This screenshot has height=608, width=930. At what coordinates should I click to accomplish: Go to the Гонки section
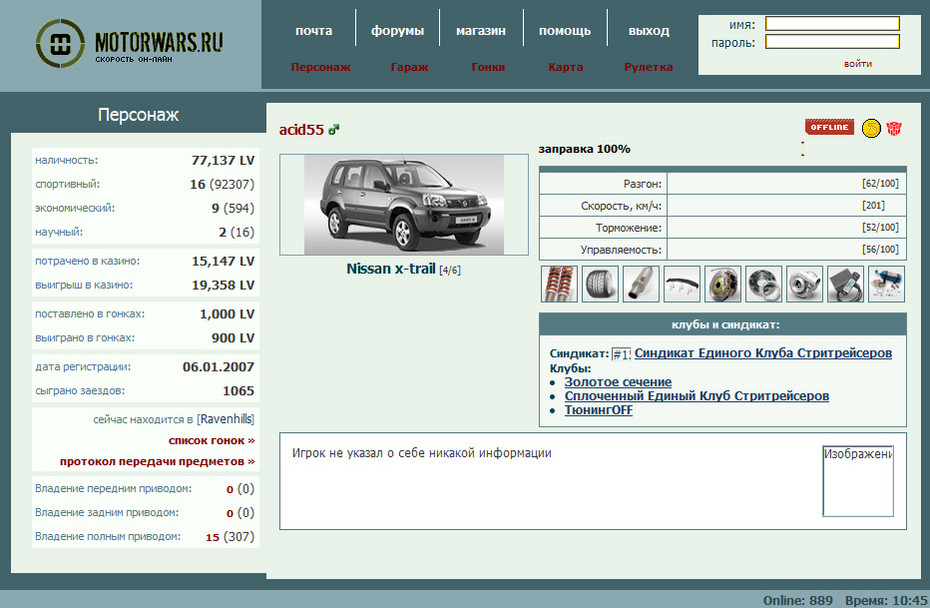click(x=488, y=67)
